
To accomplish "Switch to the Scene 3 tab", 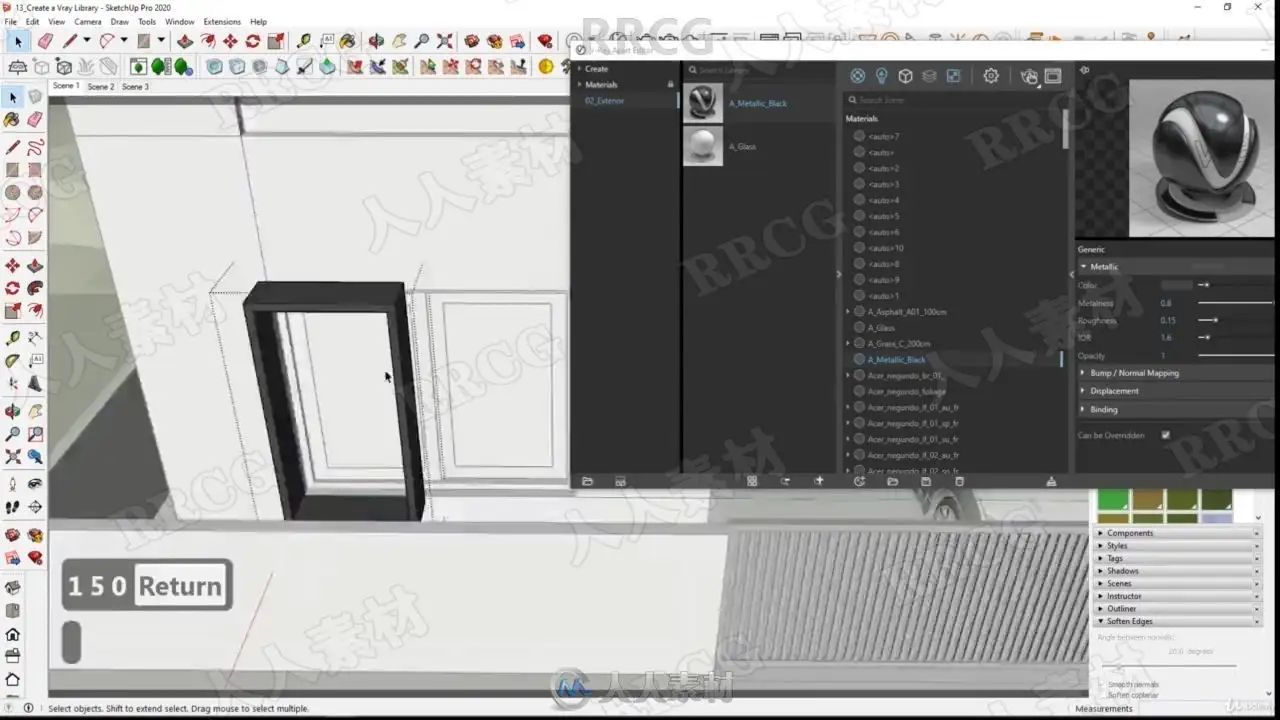I will 135,87.
